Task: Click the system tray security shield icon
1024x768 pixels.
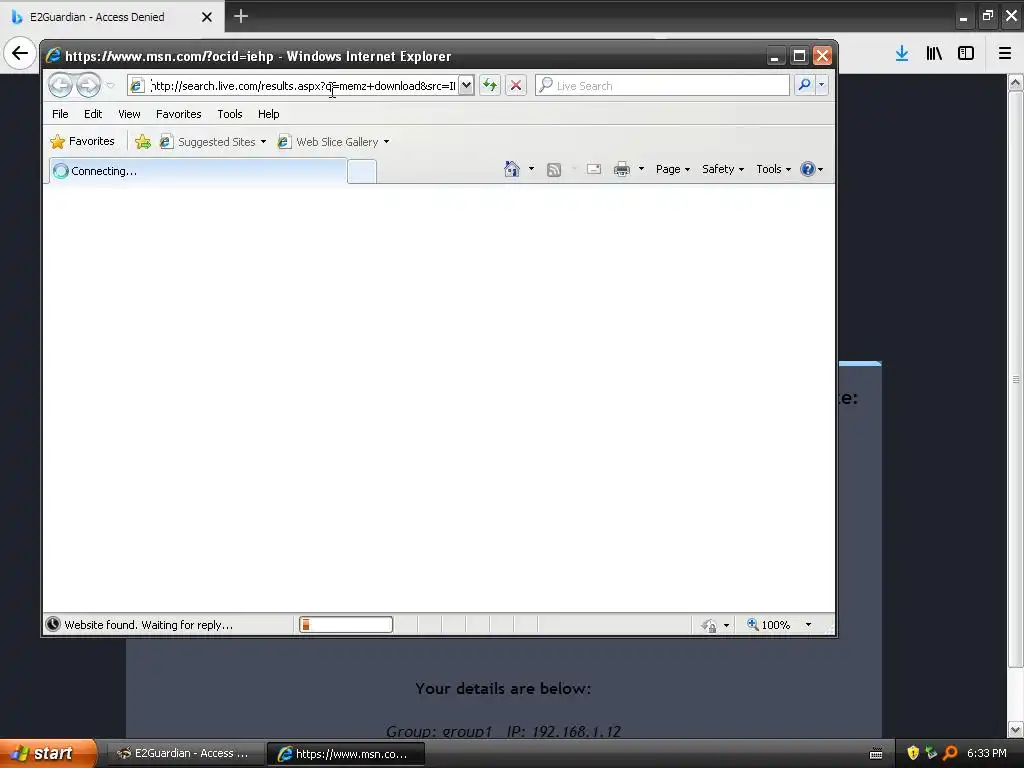Action: tap(913, 753)
